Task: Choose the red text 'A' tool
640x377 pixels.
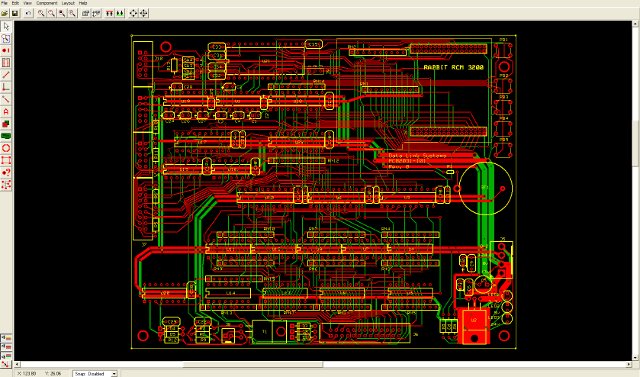Action: coord(6,111)
